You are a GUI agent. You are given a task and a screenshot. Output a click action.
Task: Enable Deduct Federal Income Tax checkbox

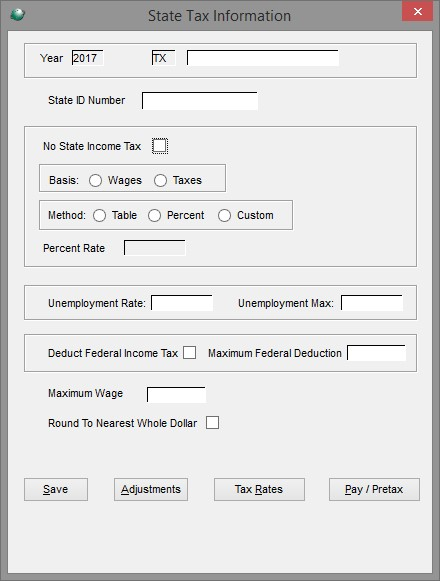[189, 352]
